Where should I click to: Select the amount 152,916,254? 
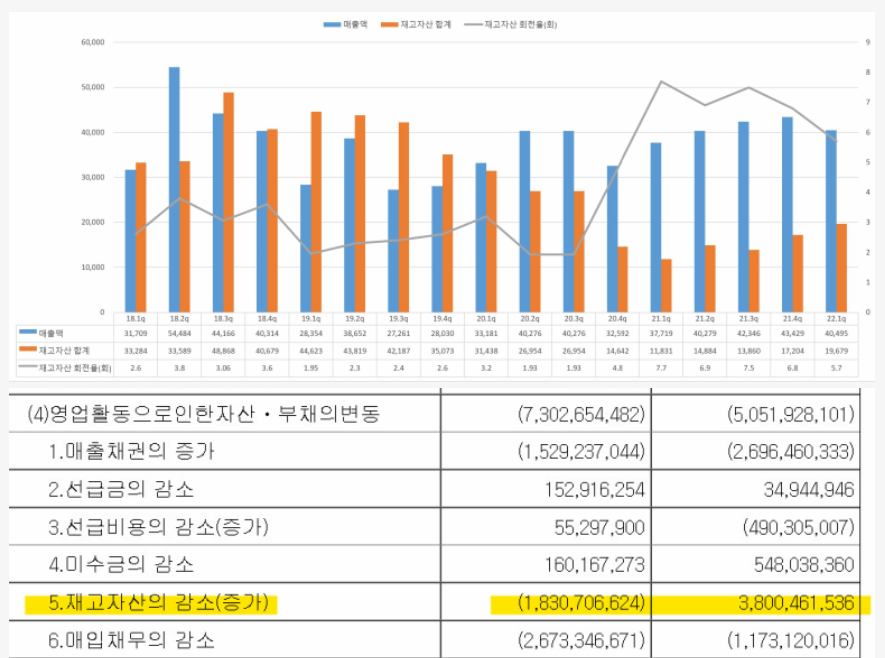click(594, 489)
